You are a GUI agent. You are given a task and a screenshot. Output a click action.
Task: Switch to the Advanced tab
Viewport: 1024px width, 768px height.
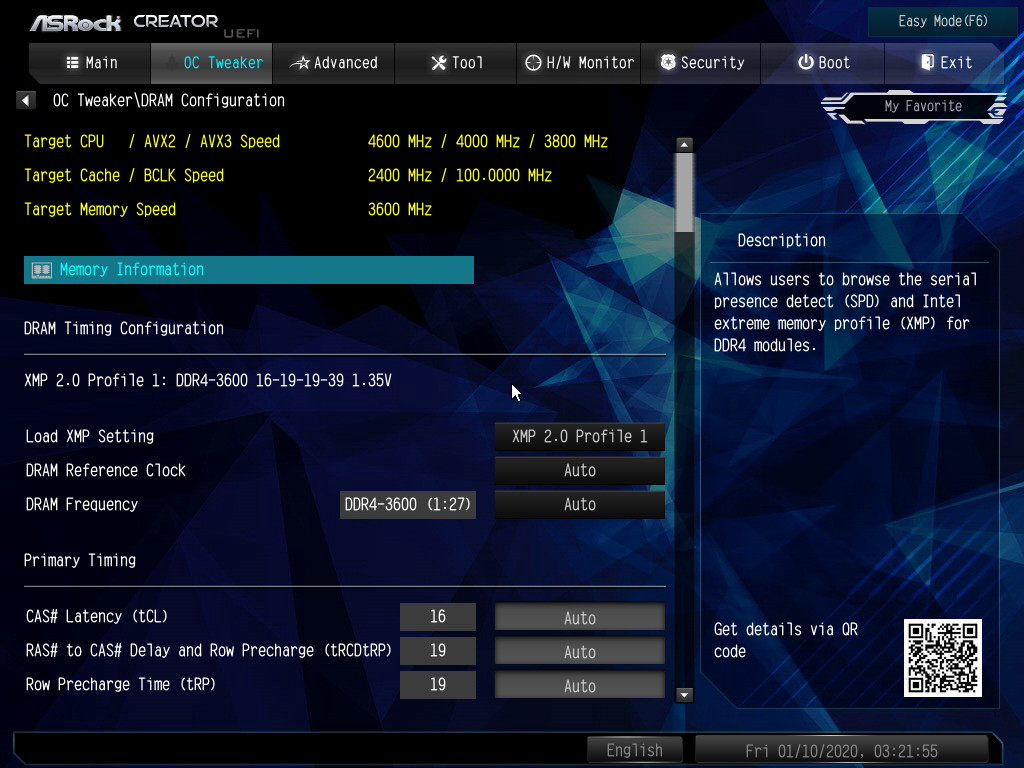[x=334, y=63]
